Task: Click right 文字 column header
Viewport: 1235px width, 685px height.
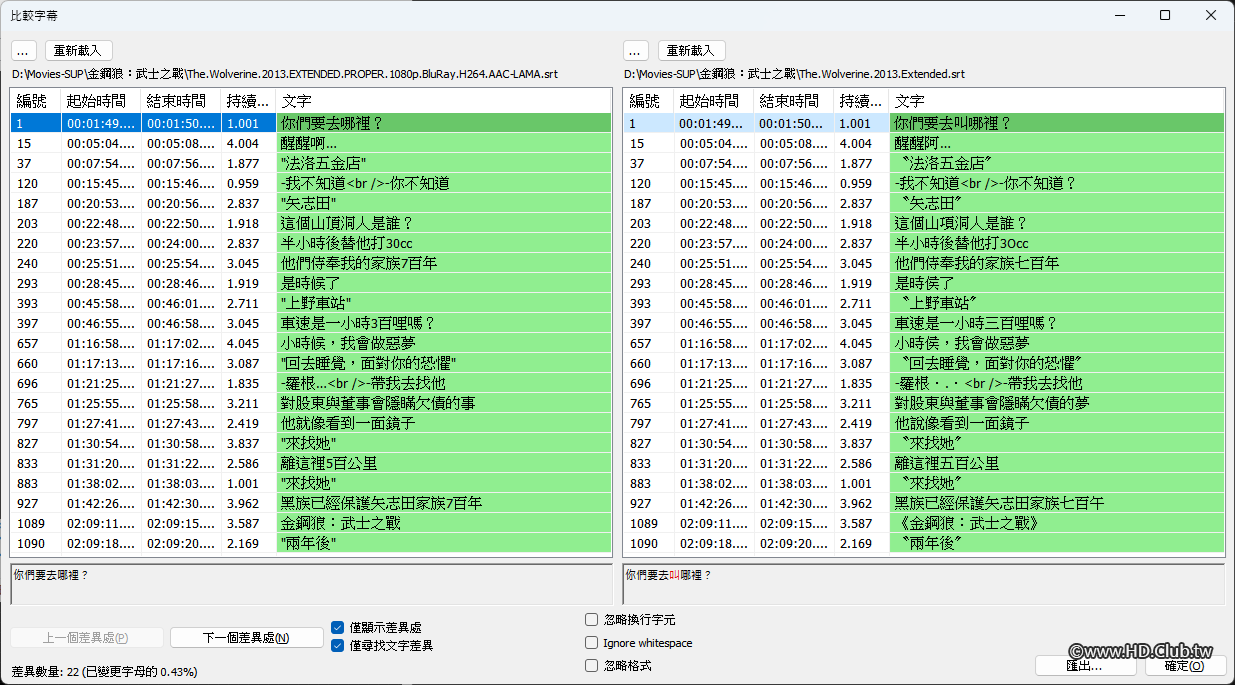Action: click(x=1056, y=101)
